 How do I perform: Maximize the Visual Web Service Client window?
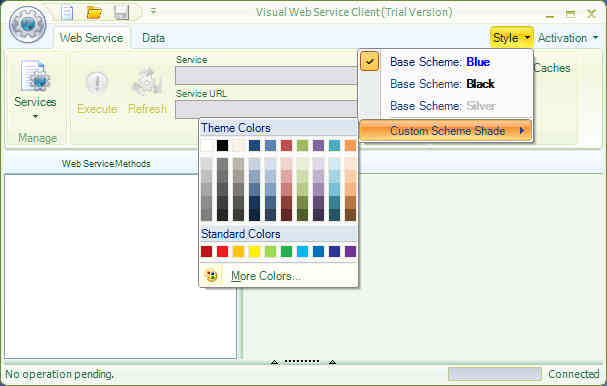(x=570, y=14)
